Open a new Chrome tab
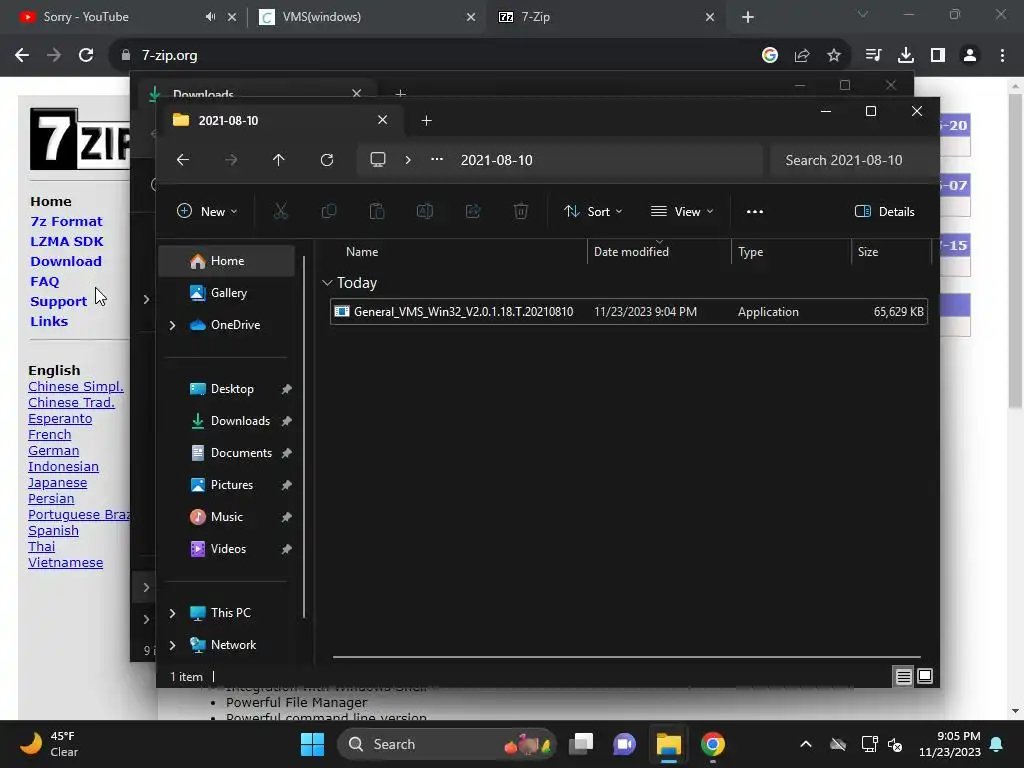 click(x=748, y=17)
